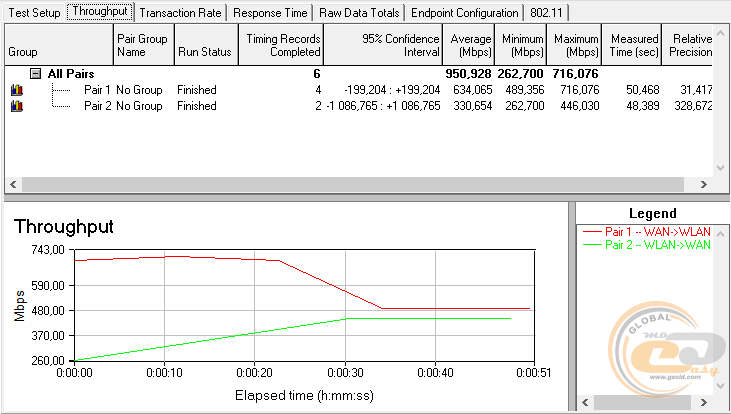Select the Pair 2 row
Screen dimensions: 731x414
pos(358,106)
